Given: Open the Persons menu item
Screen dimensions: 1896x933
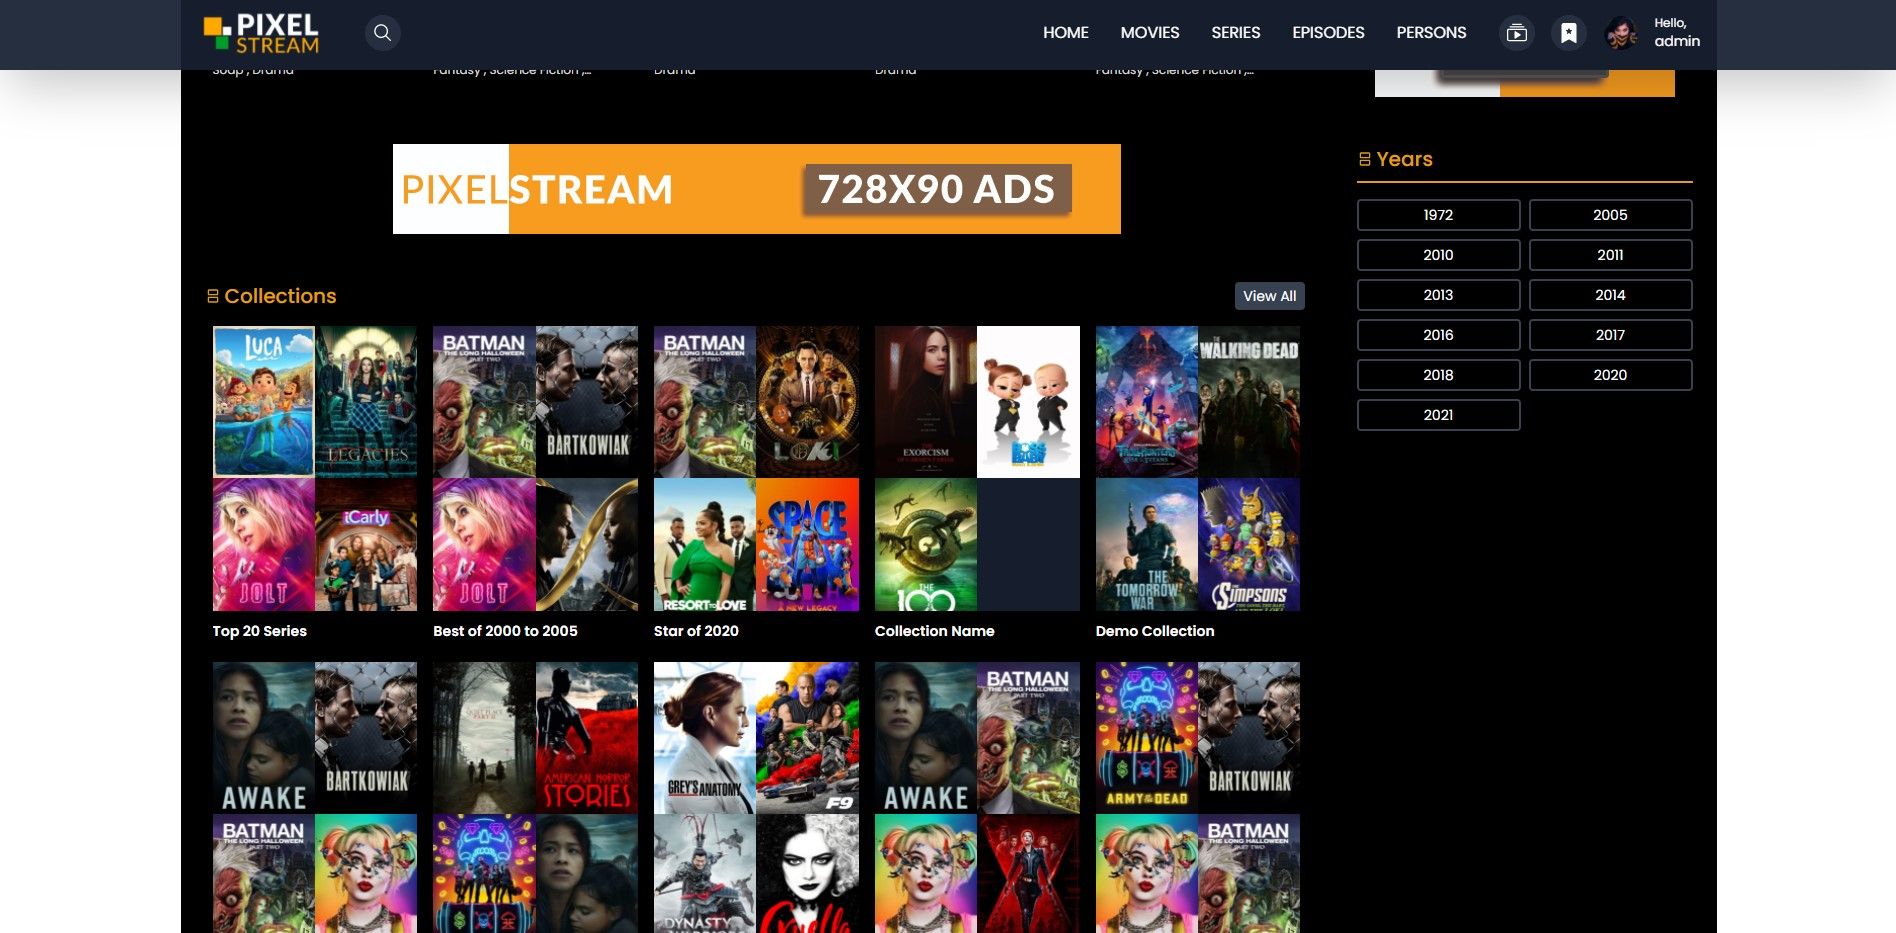Looking at the screenshot, I should point(1431,33).
